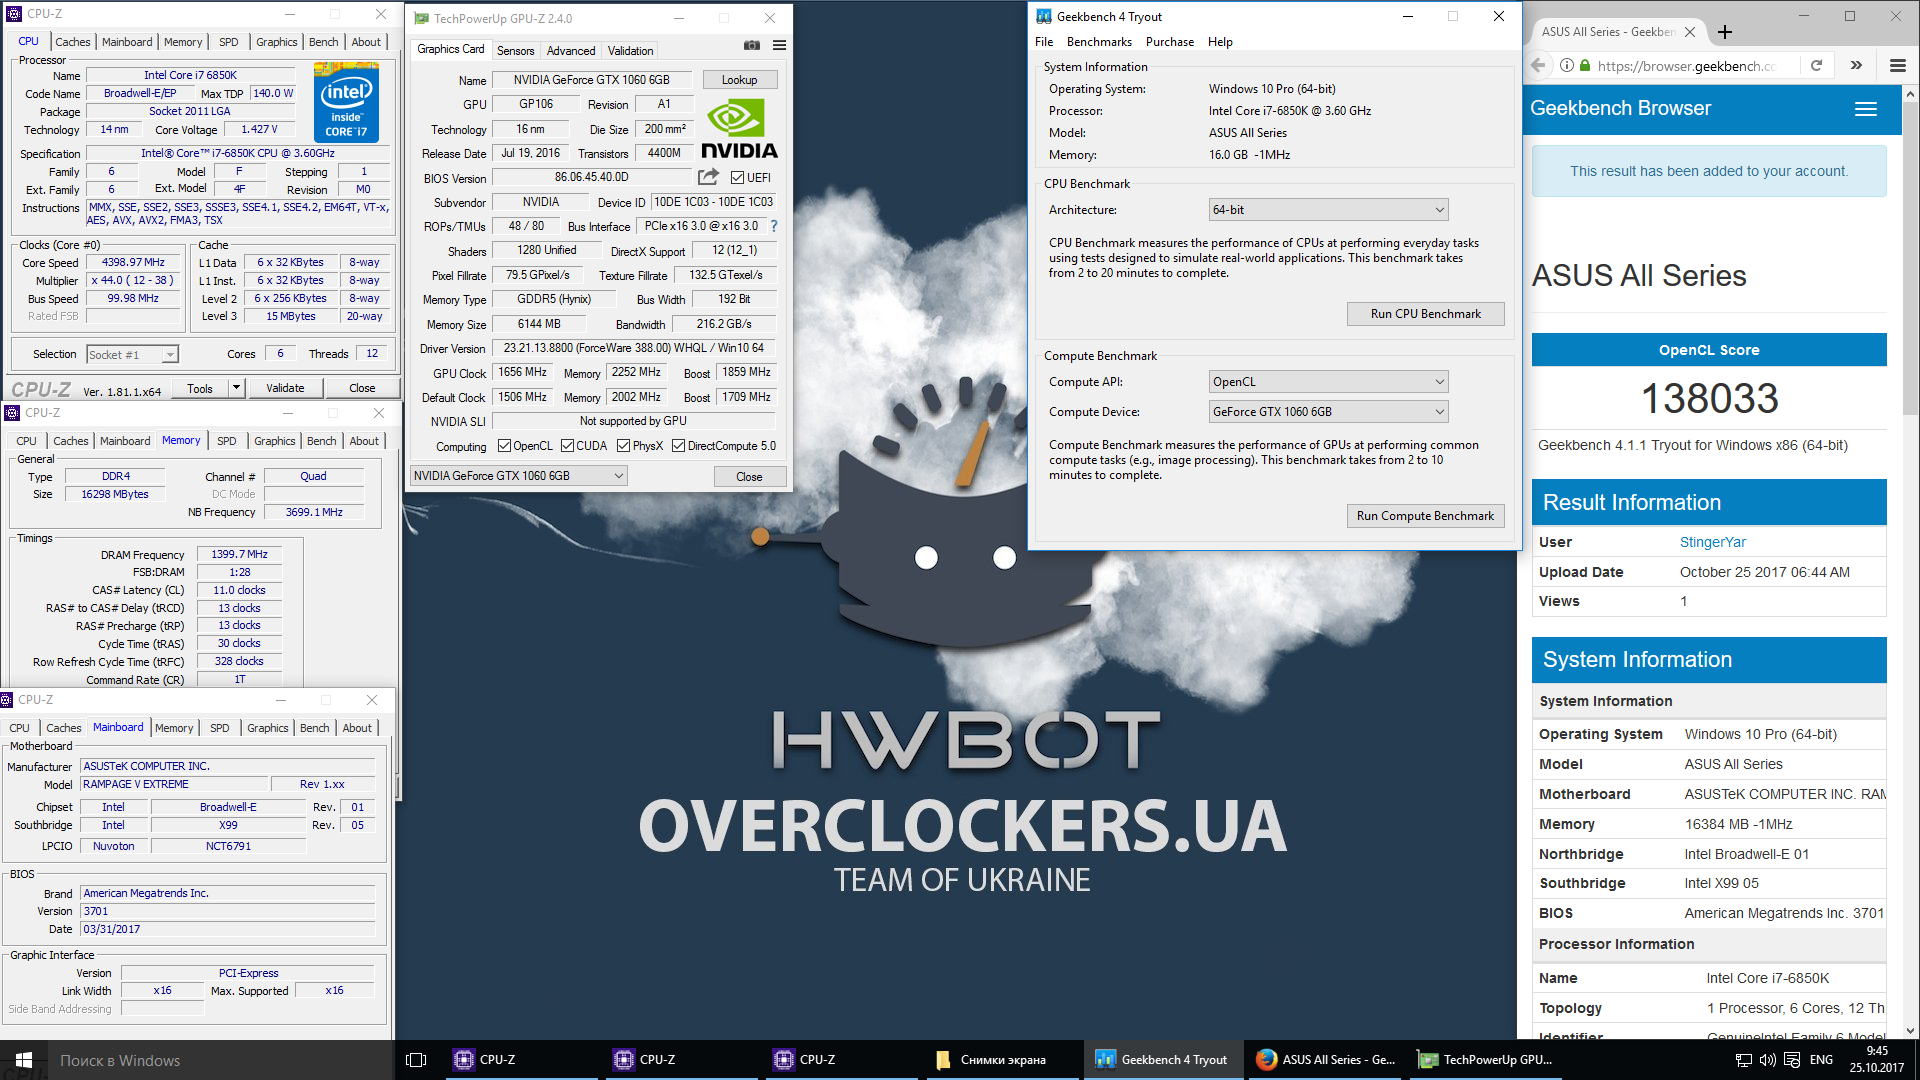
Task: Switch to the Caches tab in top CPU-Z
Action: click(72, 42)
